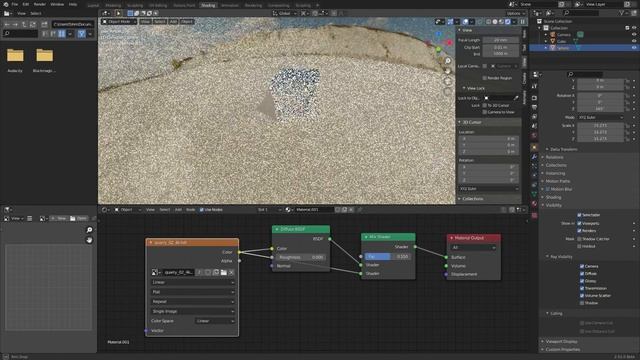The image size is (640, 360).
Task: Open Global transform orientation dropdown
Action: tap(284, 13)
